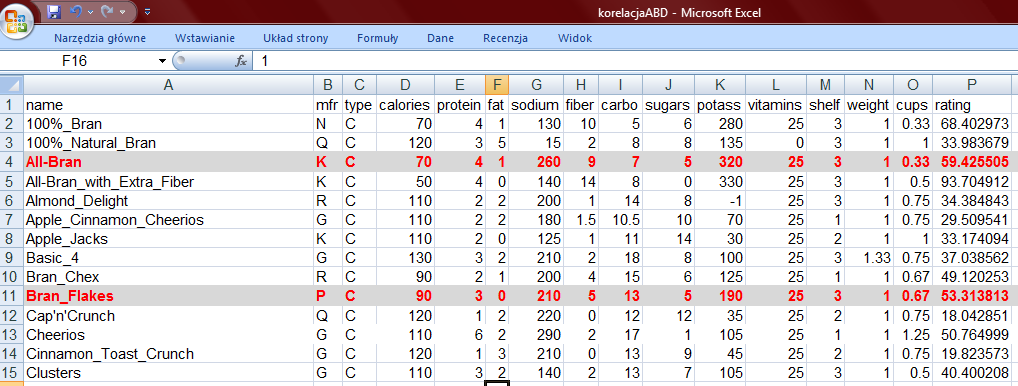Click the protein value 6
This screenshot has width=1018, height=386.
point(459,335)
